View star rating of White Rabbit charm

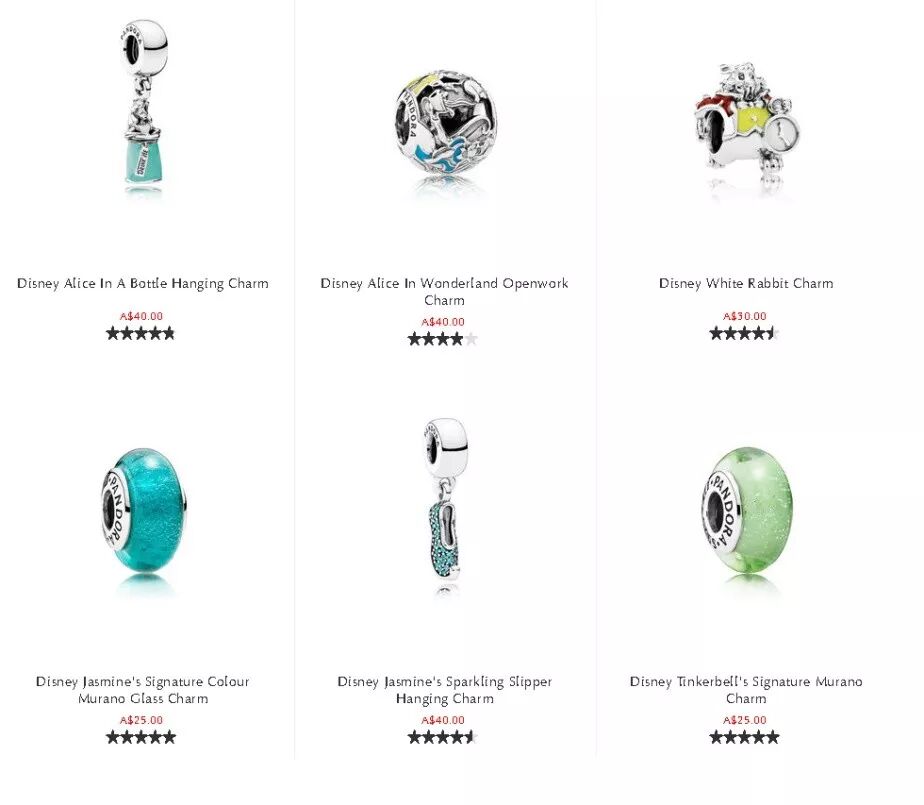[744, 334]
